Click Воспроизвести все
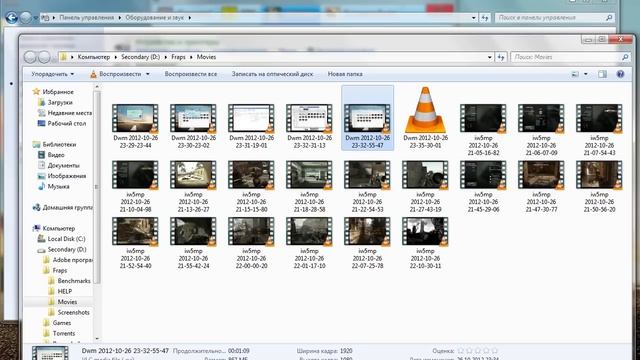 (191, 74)
